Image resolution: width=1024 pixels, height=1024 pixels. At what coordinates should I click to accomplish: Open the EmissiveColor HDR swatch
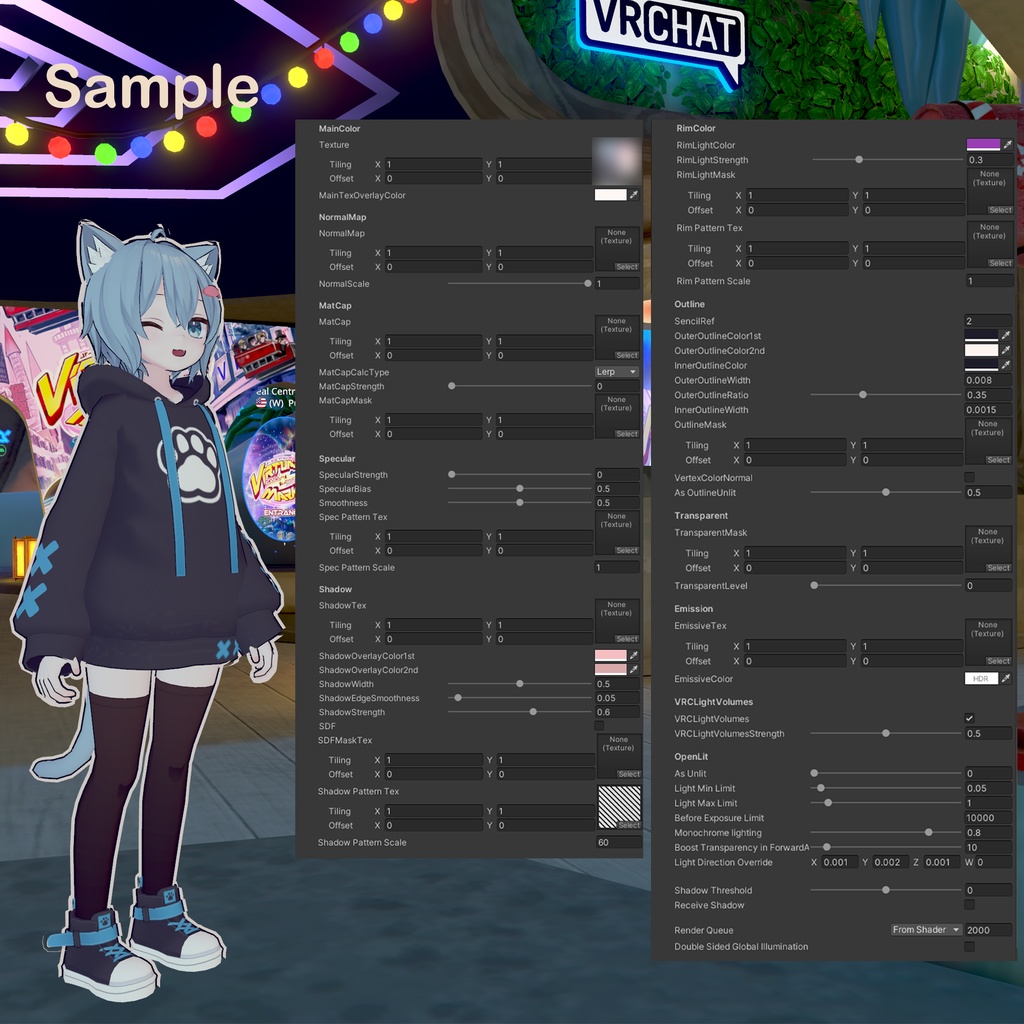click(982, 679)
